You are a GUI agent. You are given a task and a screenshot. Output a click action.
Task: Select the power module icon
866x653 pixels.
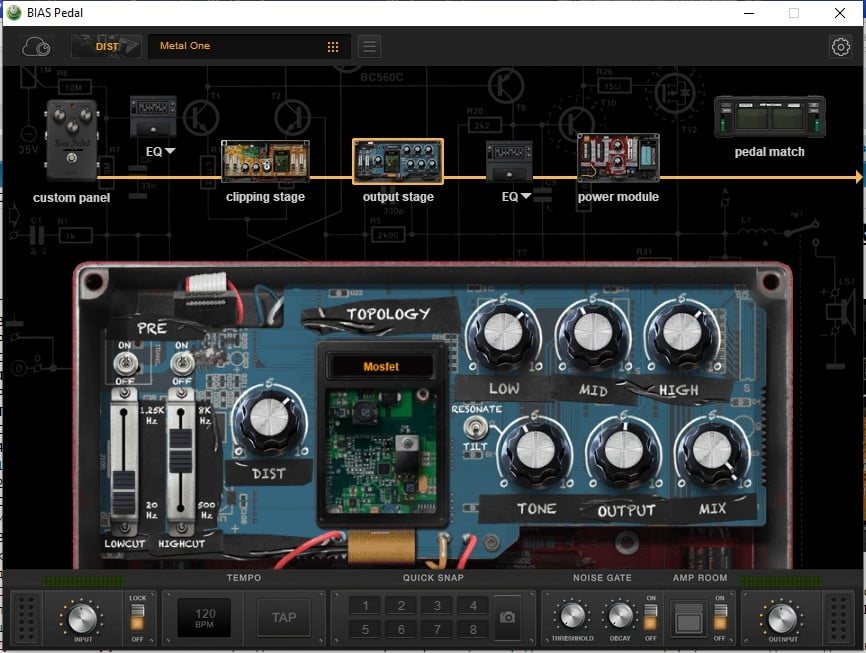[618, 158]
